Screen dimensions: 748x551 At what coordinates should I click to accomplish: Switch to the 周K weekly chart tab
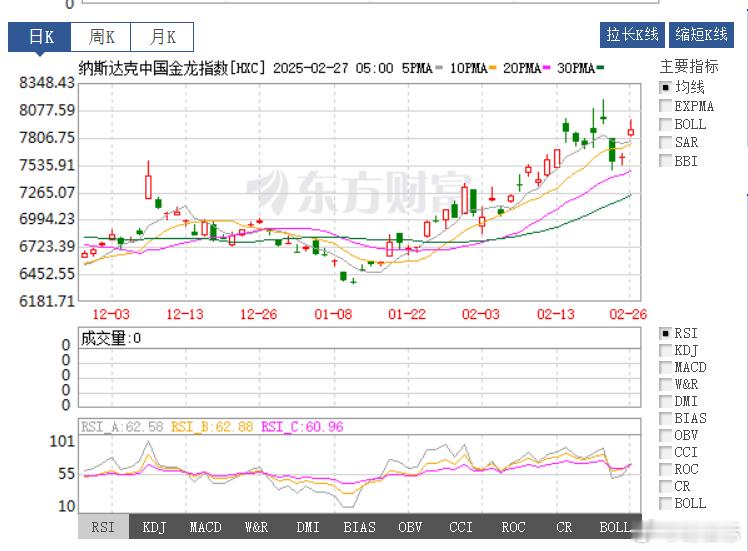coord(101,37)
